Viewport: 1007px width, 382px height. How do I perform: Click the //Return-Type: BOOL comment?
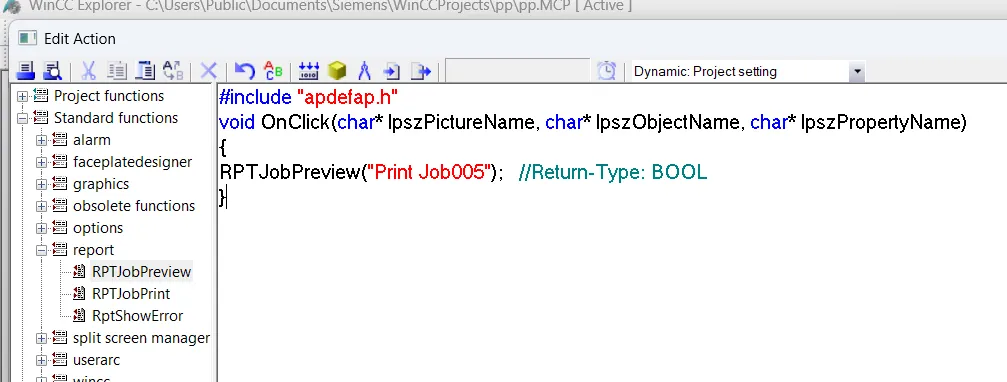[613, 172]
